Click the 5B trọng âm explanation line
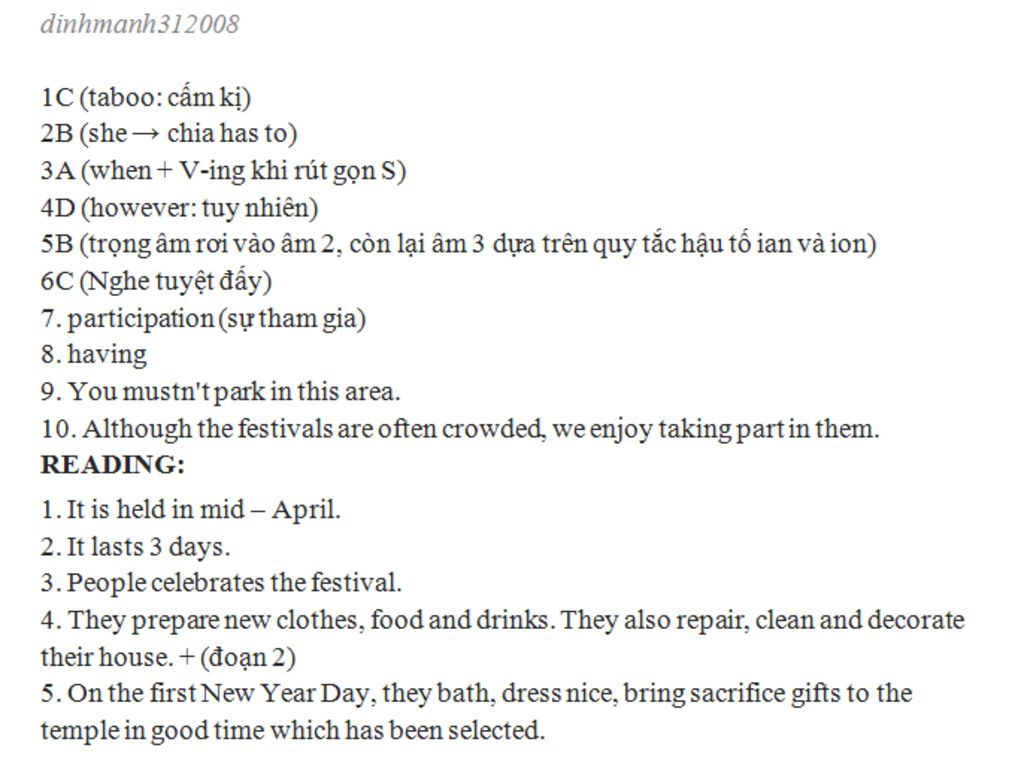 458,244
